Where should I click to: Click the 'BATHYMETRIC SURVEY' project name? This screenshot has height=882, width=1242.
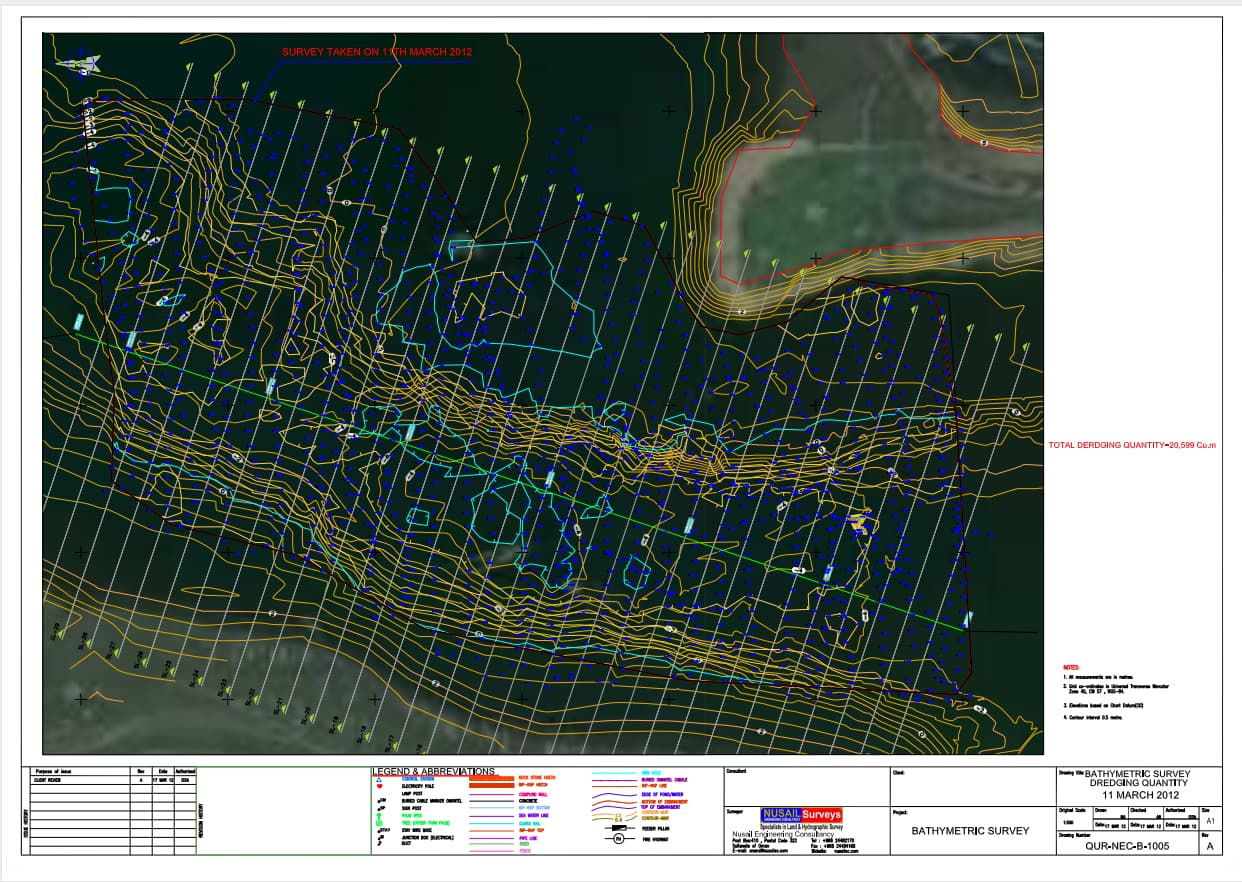(970, 831)
